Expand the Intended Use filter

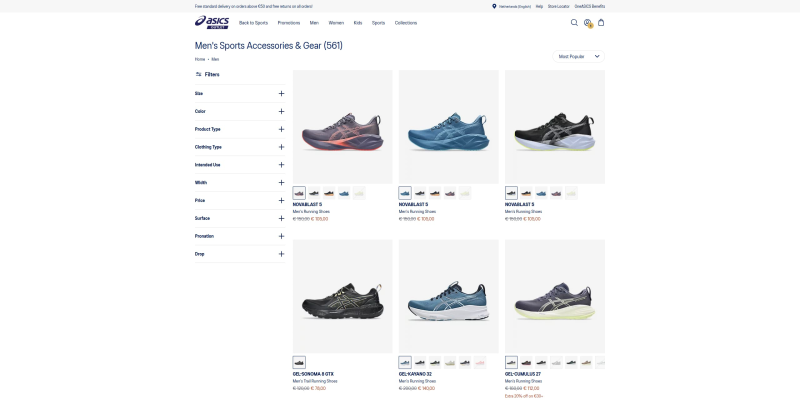(x=240, y=165)
